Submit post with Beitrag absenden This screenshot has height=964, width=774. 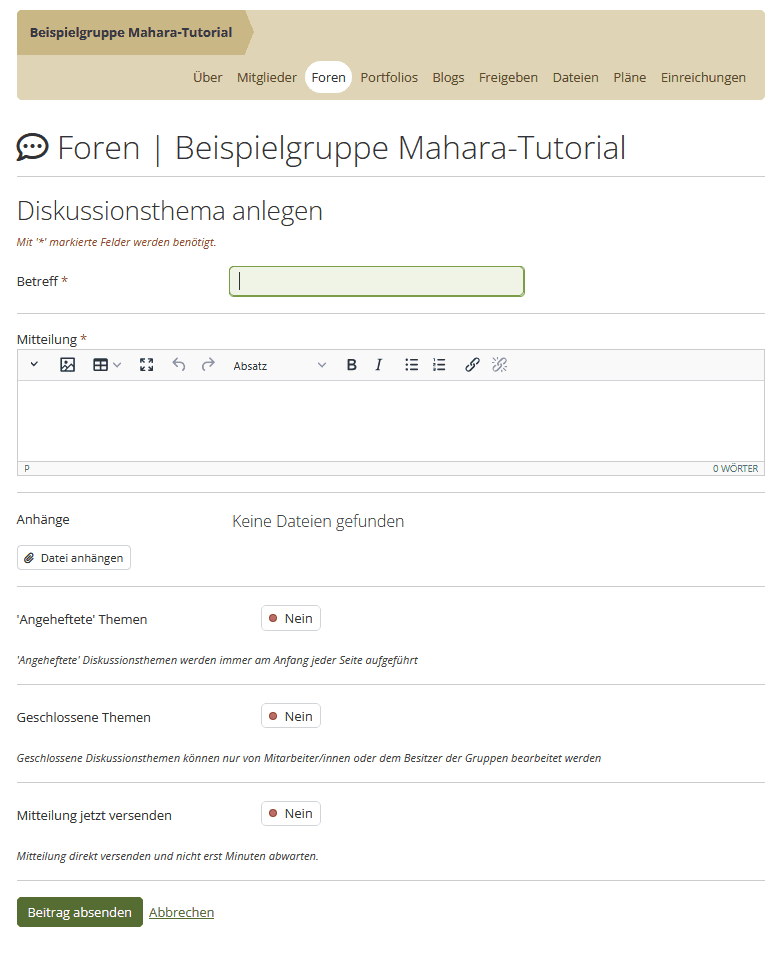pyautogui.click(x=80, y=912)
